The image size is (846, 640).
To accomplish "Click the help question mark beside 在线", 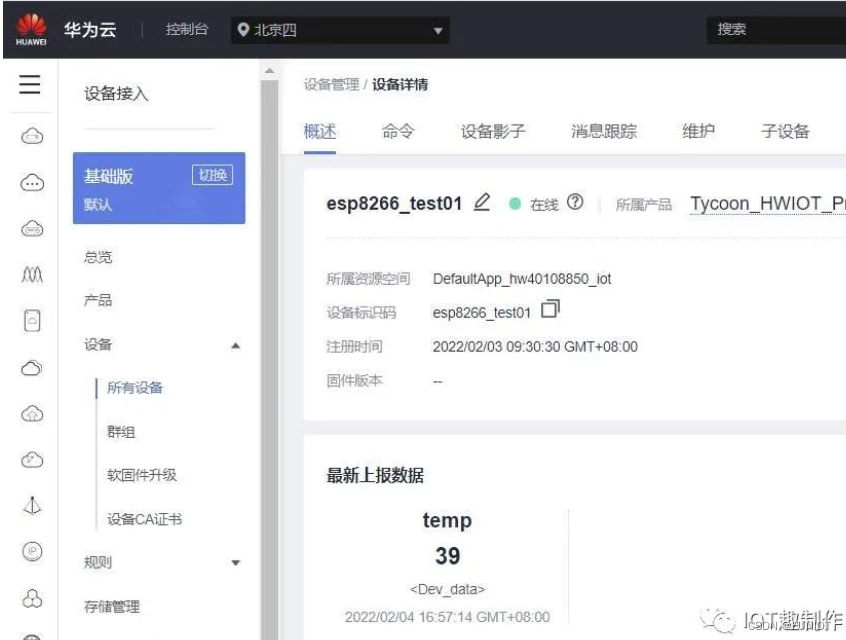I will coord(575,202).
